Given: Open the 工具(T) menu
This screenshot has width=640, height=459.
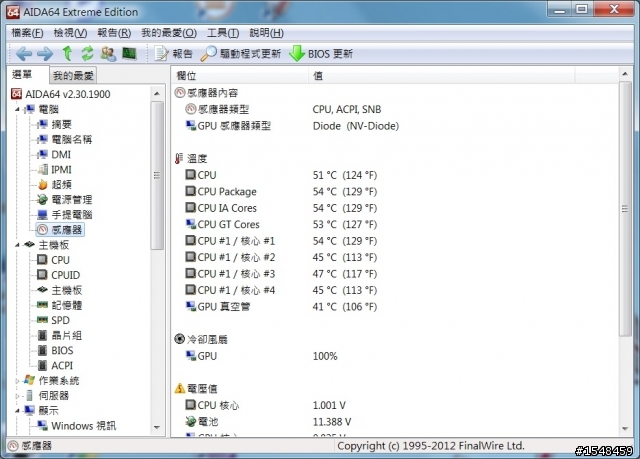Looking at the screenshot, I should [223, 33].
